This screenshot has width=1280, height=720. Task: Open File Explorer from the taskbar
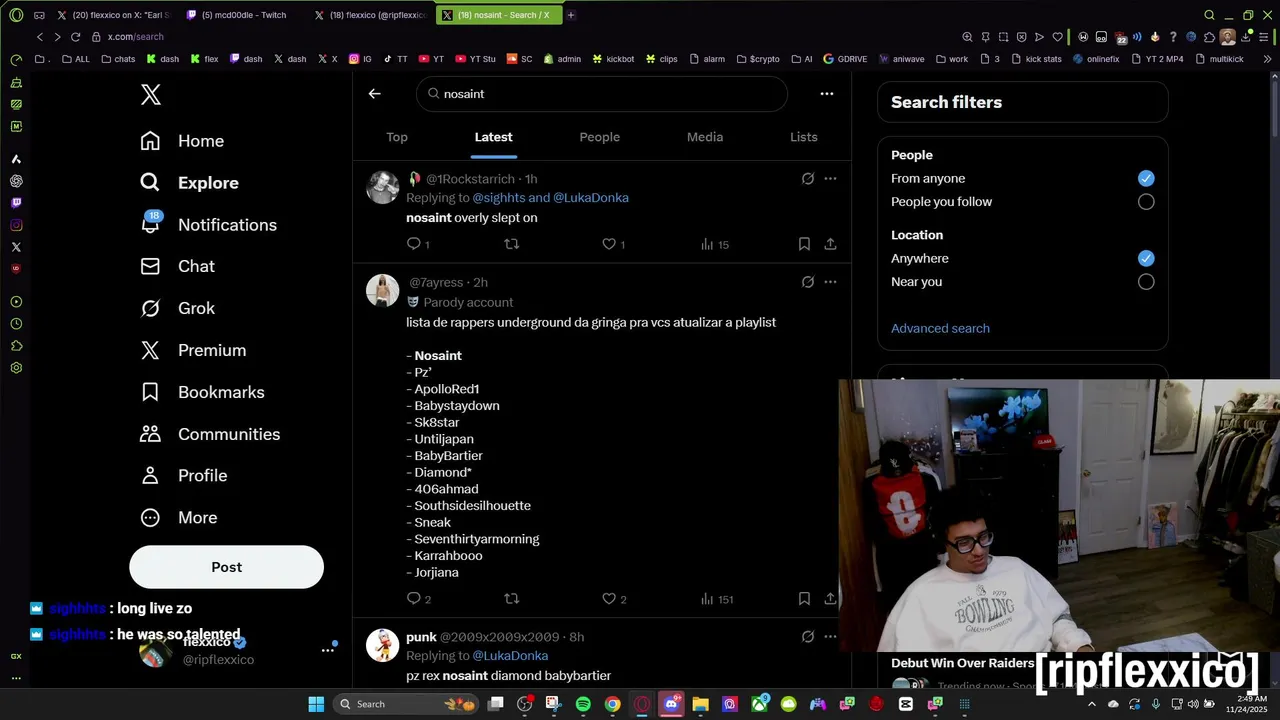700,704
